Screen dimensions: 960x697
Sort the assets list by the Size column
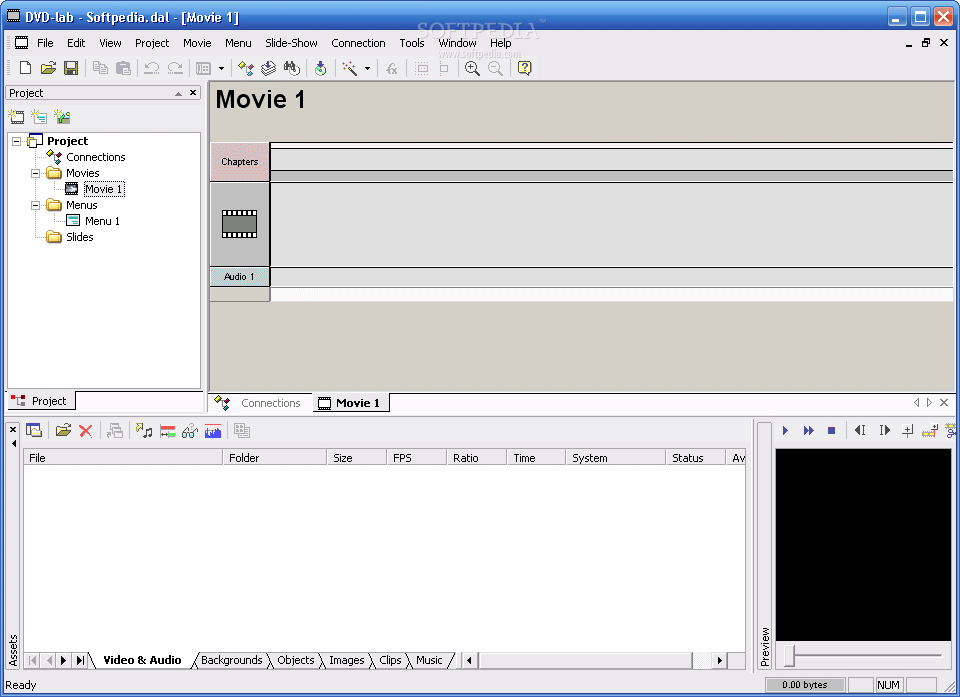356,458
